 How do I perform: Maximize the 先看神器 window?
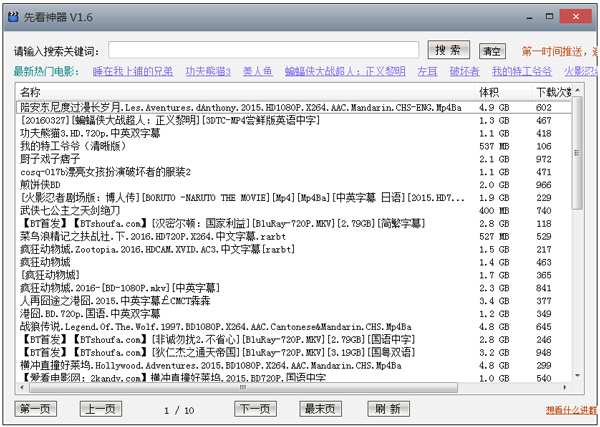coord(549,16)
